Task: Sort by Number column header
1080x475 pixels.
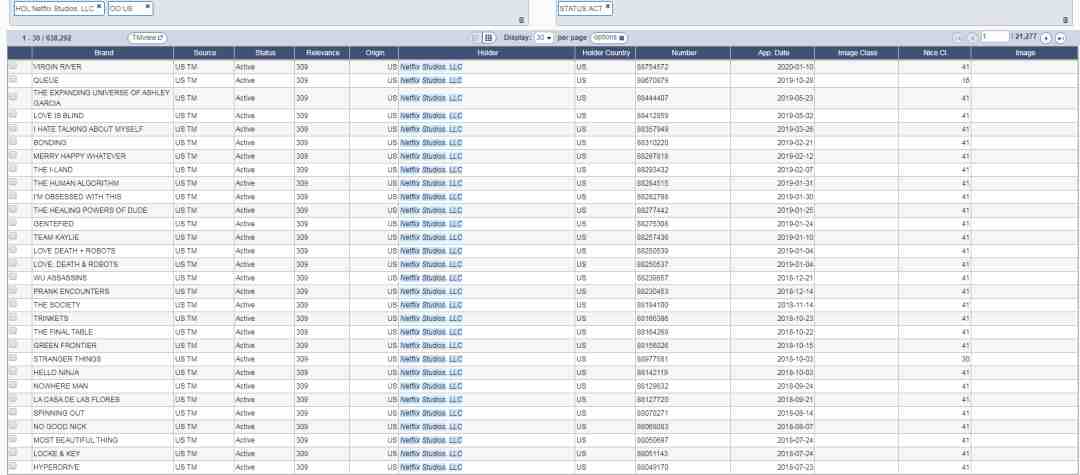Action: tap(683, 53)
